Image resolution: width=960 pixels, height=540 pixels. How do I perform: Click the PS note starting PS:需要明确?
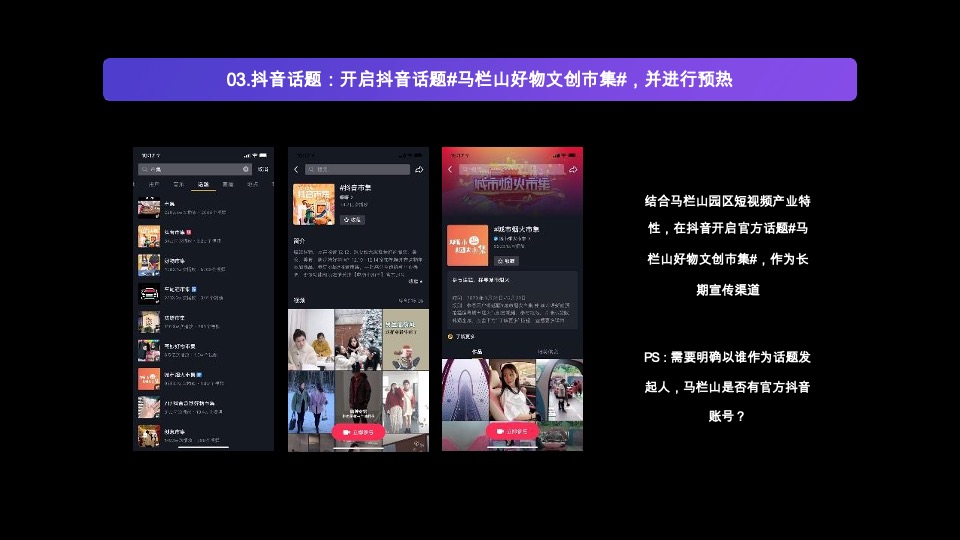coord(727,386)
